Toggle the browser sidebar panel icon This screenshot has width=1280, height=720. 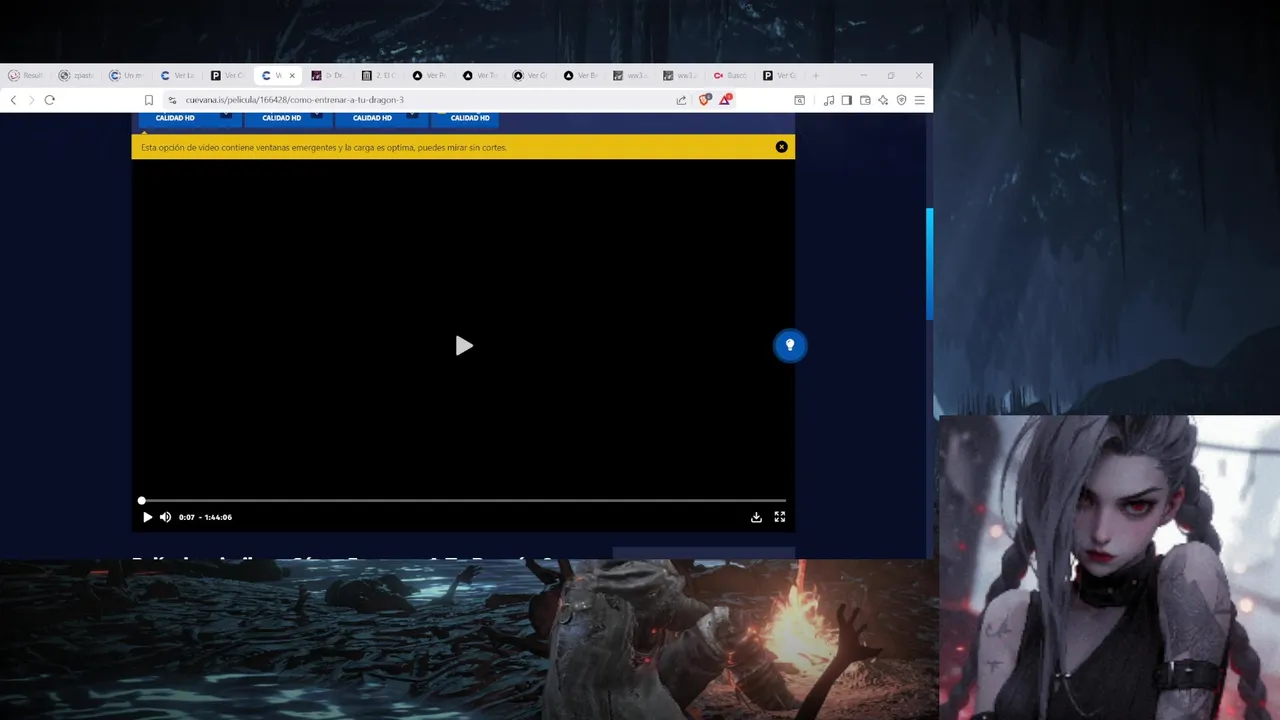[847, 100]
